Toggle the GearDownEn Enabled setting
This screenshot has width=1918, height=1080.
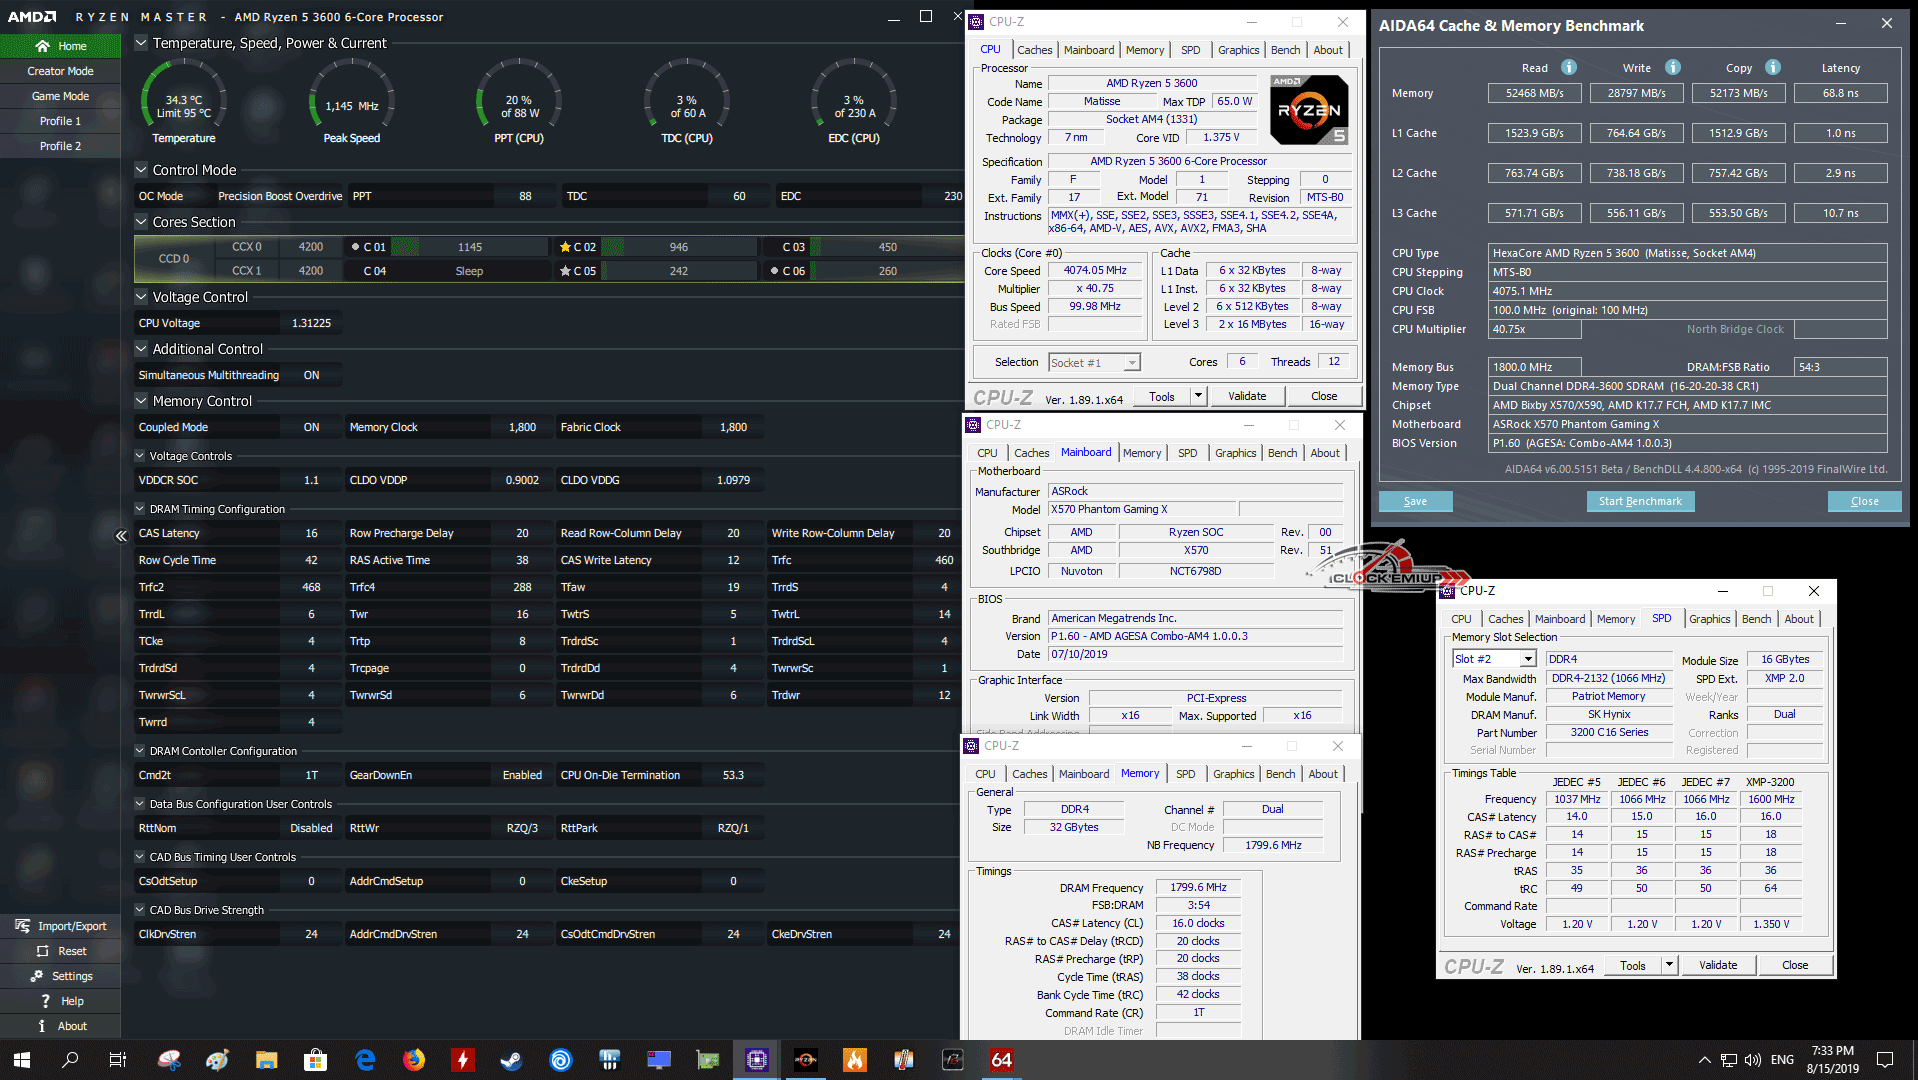pyautogui.click(x=521, y=775)
